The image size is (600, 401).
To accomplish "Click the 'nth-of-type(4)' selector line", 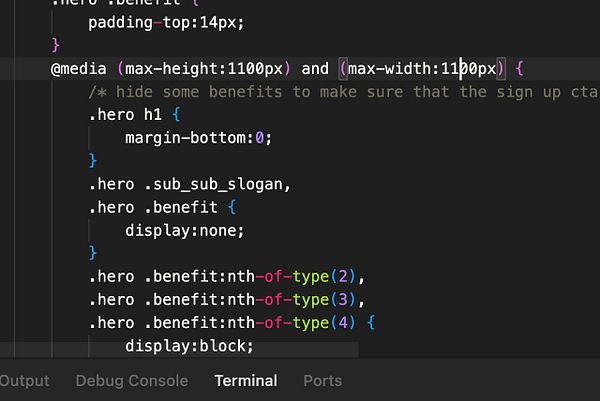I will click(232, 323).
